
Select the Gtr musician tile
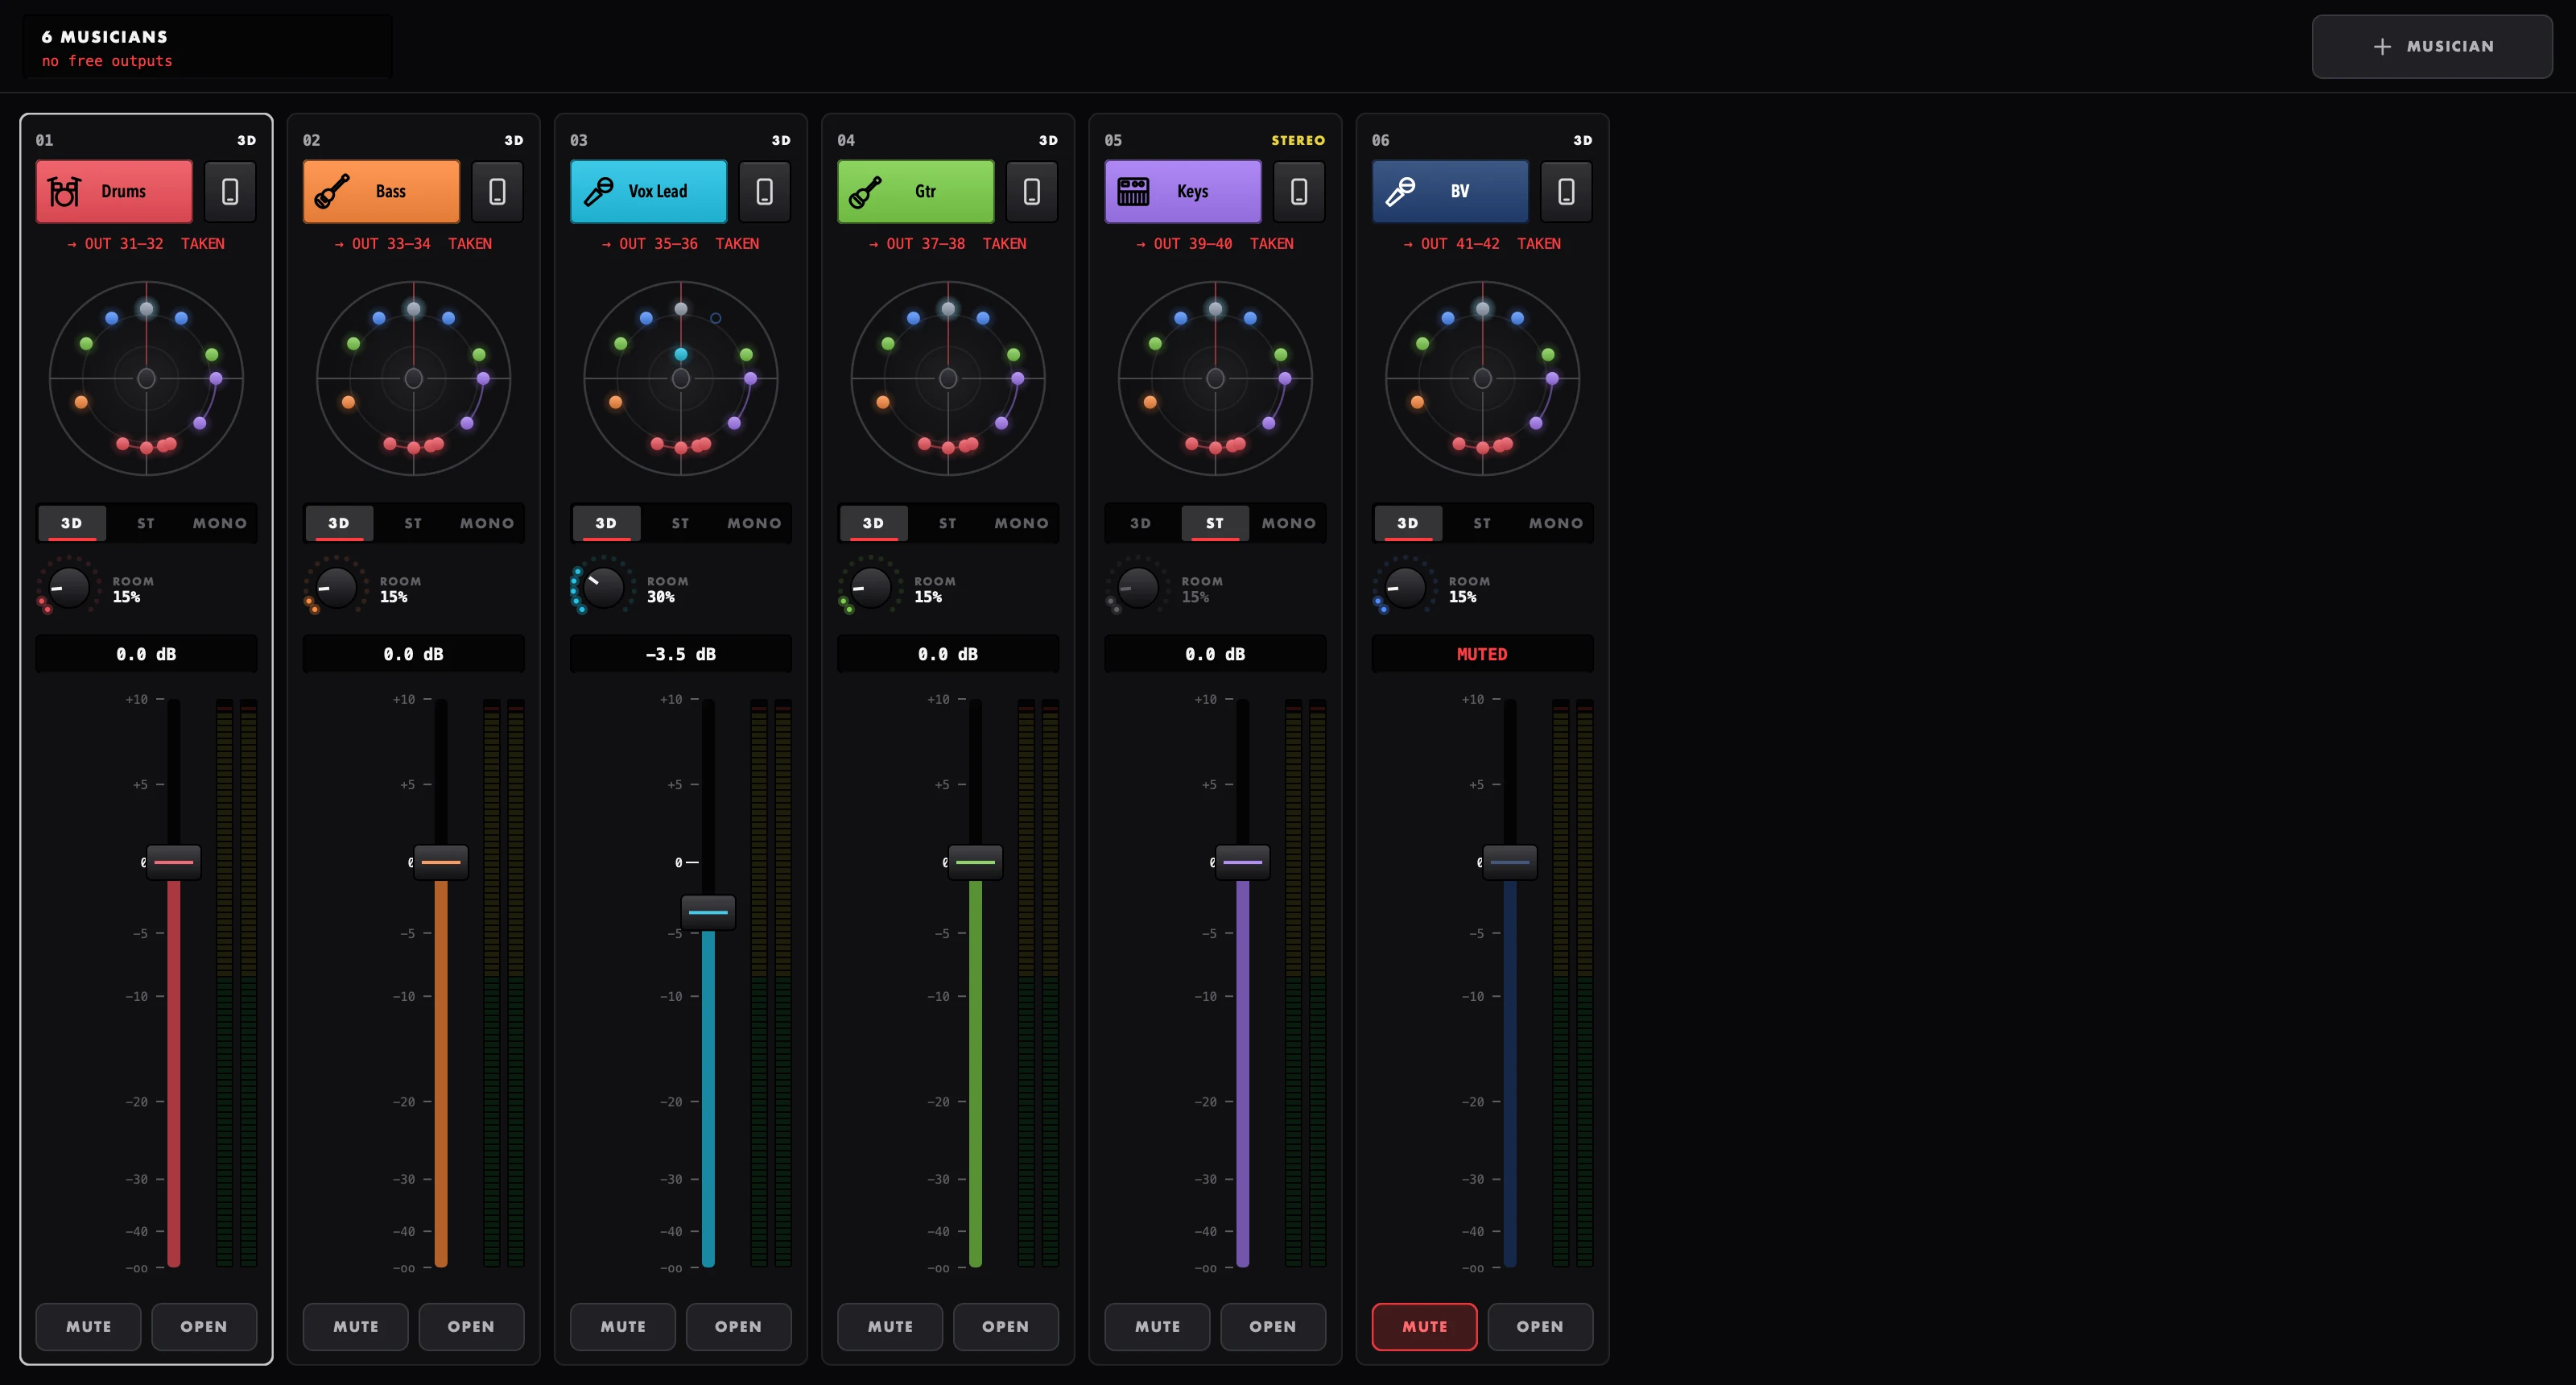[x=916, y=191]
